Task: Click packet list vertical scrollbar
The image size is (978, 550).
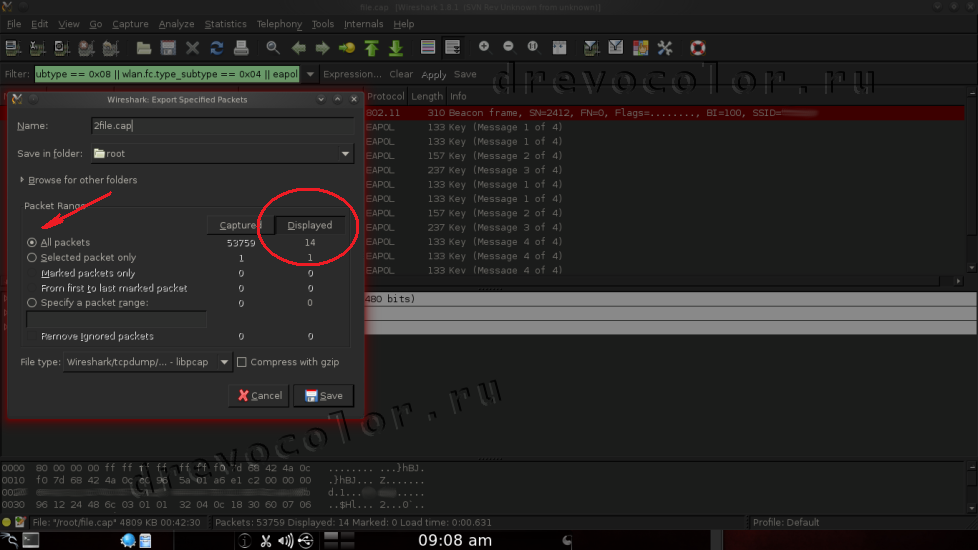Action: tap(972, 181)
